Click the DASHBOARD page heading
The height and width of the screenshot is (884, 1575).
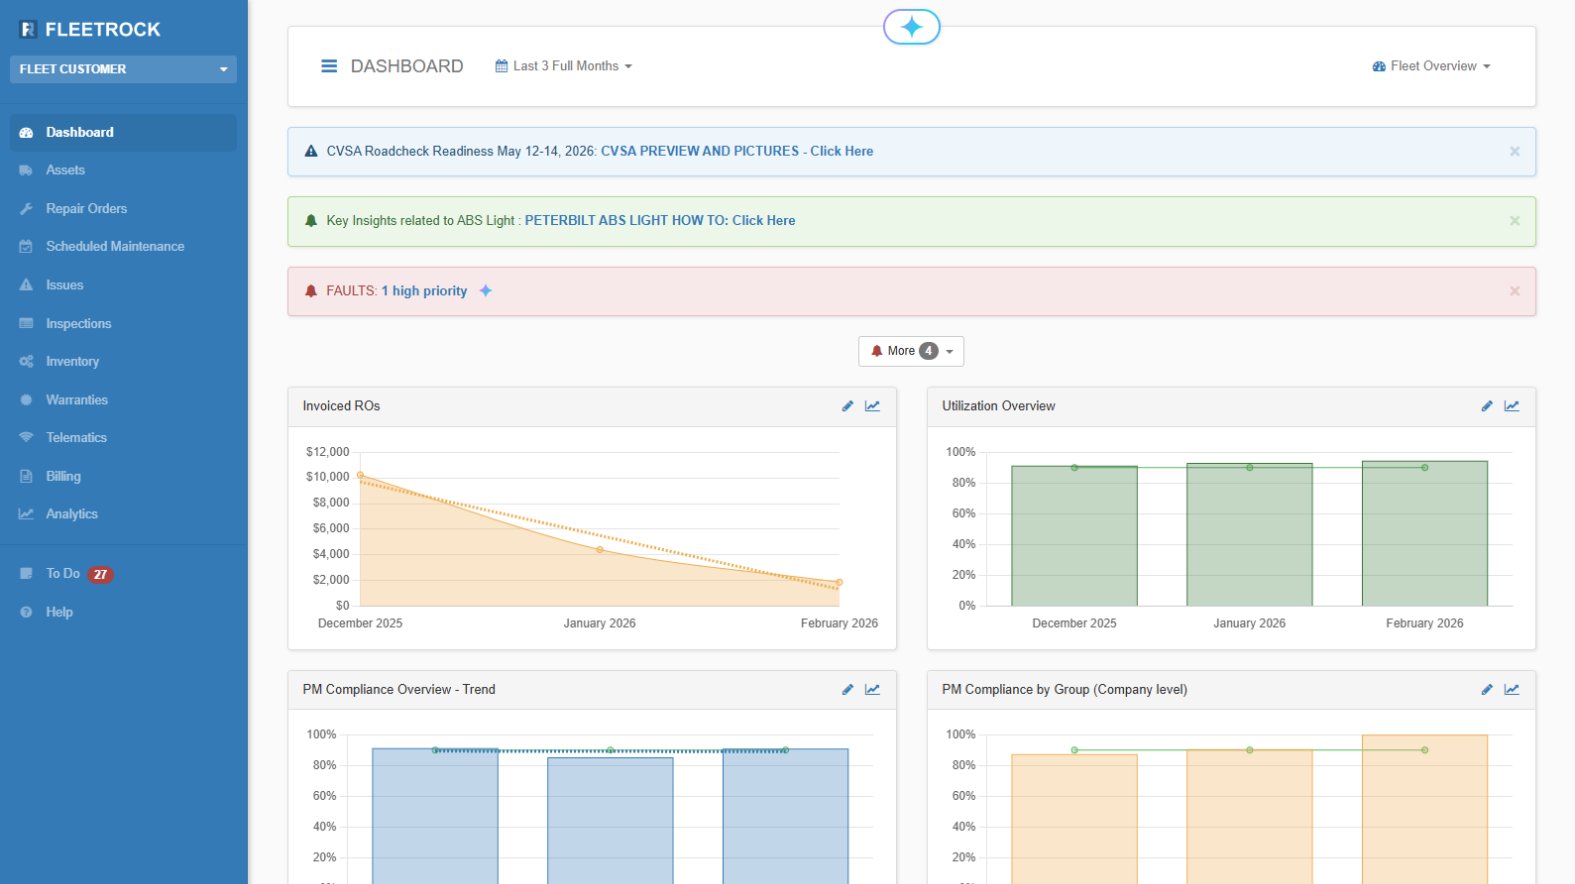[407, 66]
